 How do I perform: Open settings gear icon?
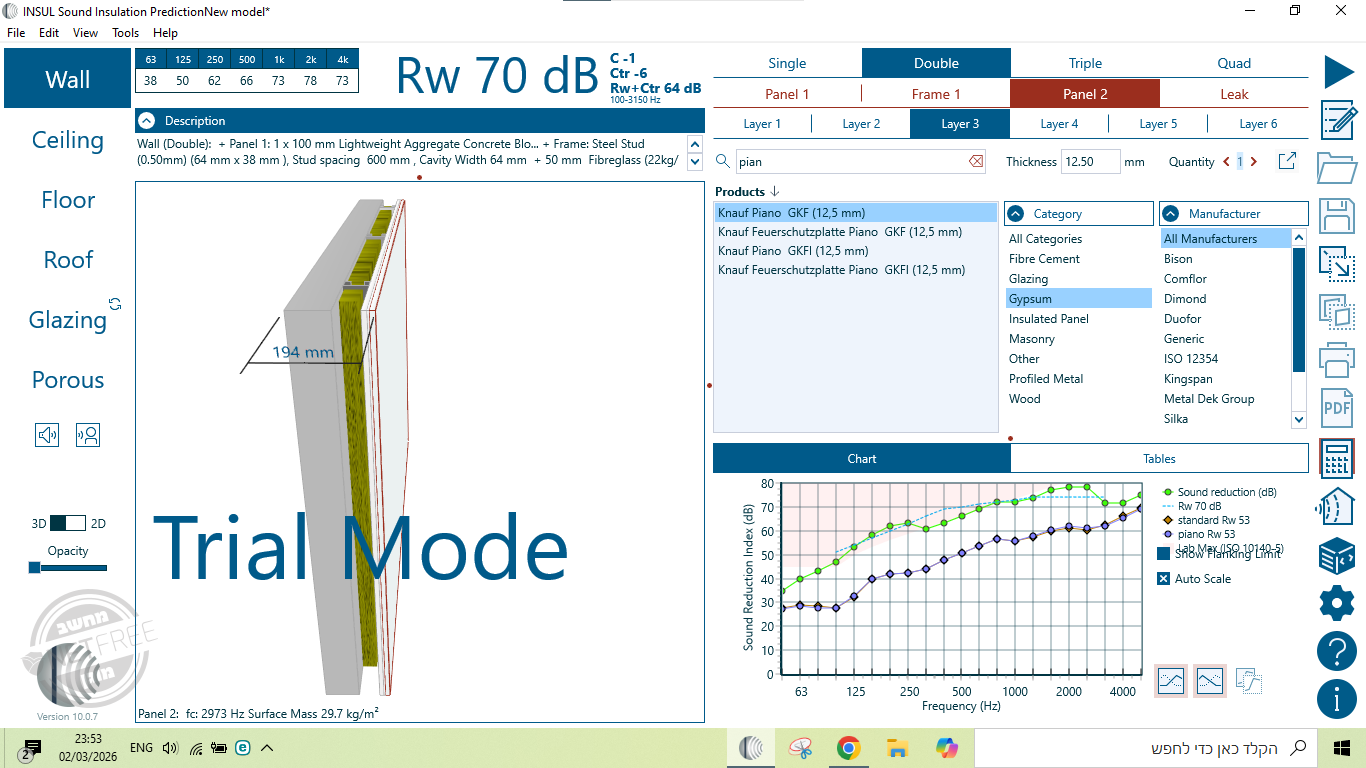[1337, 603]
